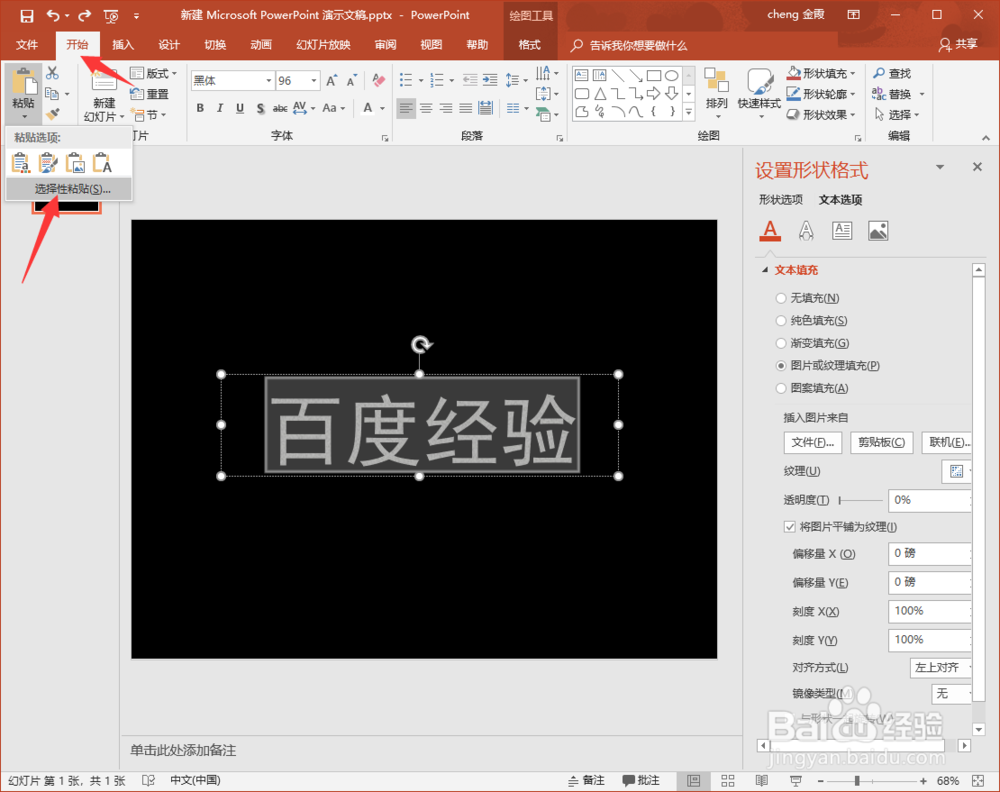The image size is (1000, 792).
Task: Open Textbox options icon in format pane
Action: pyautogui.click(x=842, y=230)
